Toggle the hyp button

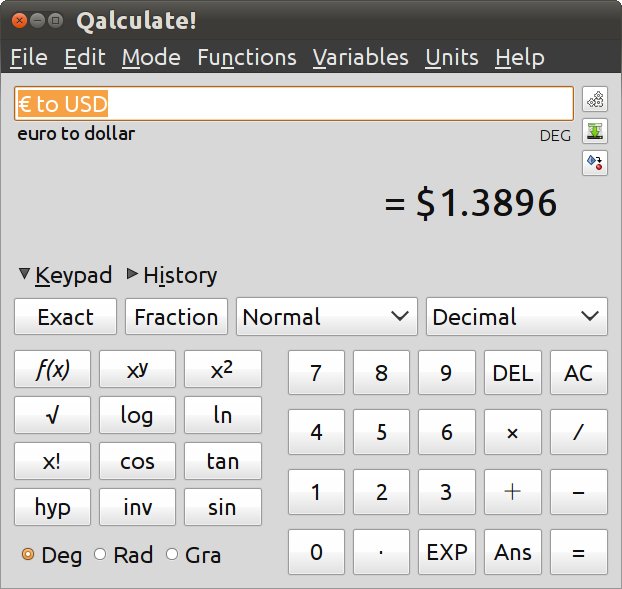pos(52,507)
